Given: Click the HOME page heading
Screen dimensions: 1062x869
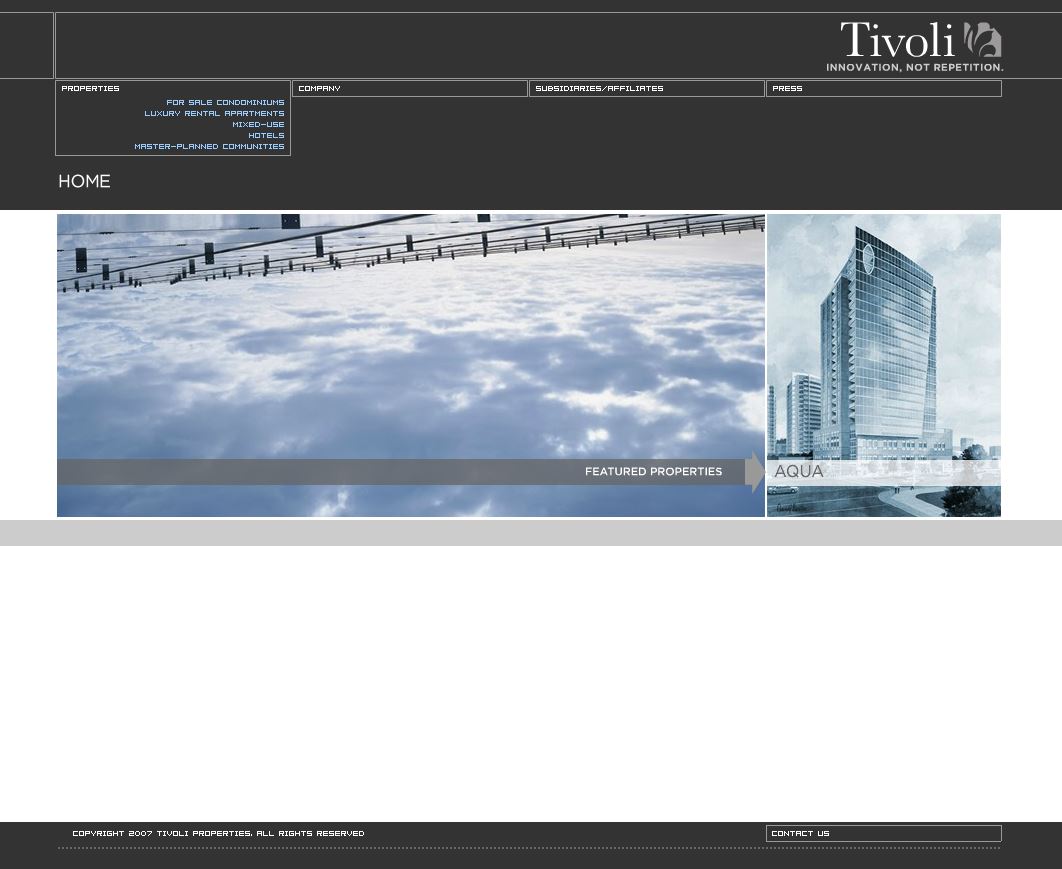Looking at the screenshot, I should (84, 182).
